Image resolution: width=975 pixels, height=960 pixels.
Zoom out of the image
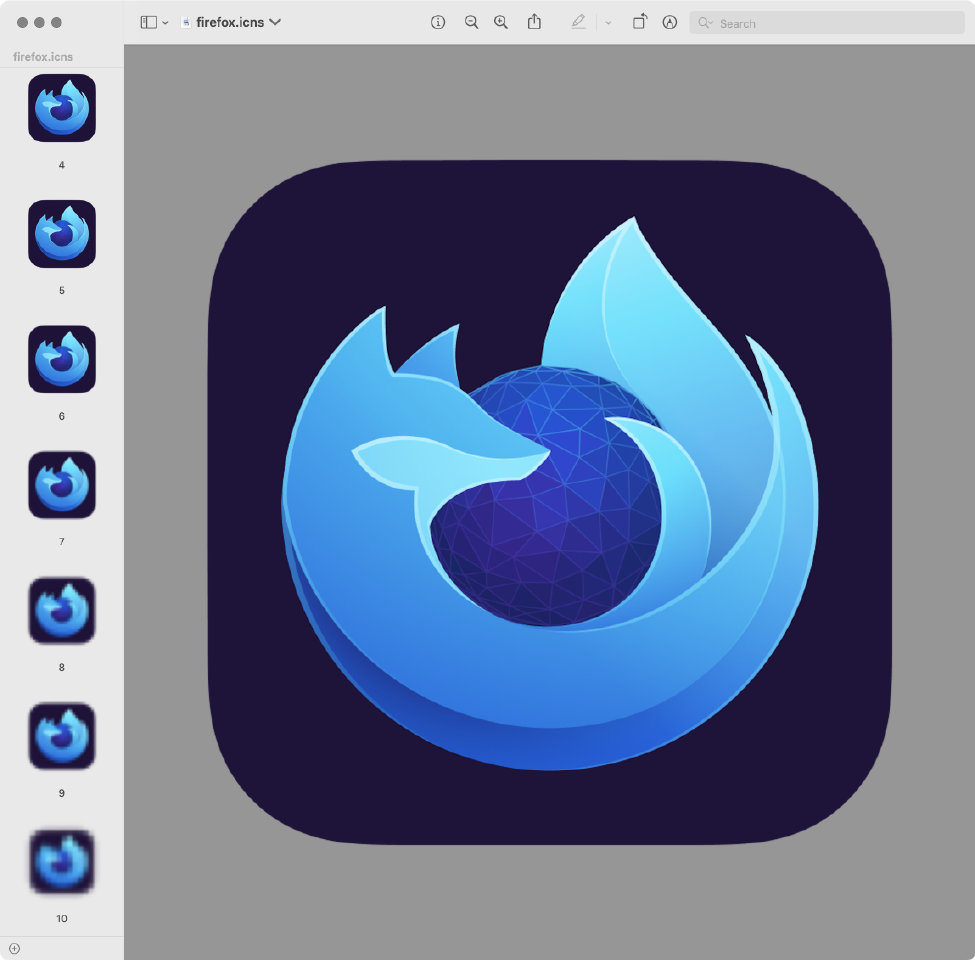click(x=471, y=22)
